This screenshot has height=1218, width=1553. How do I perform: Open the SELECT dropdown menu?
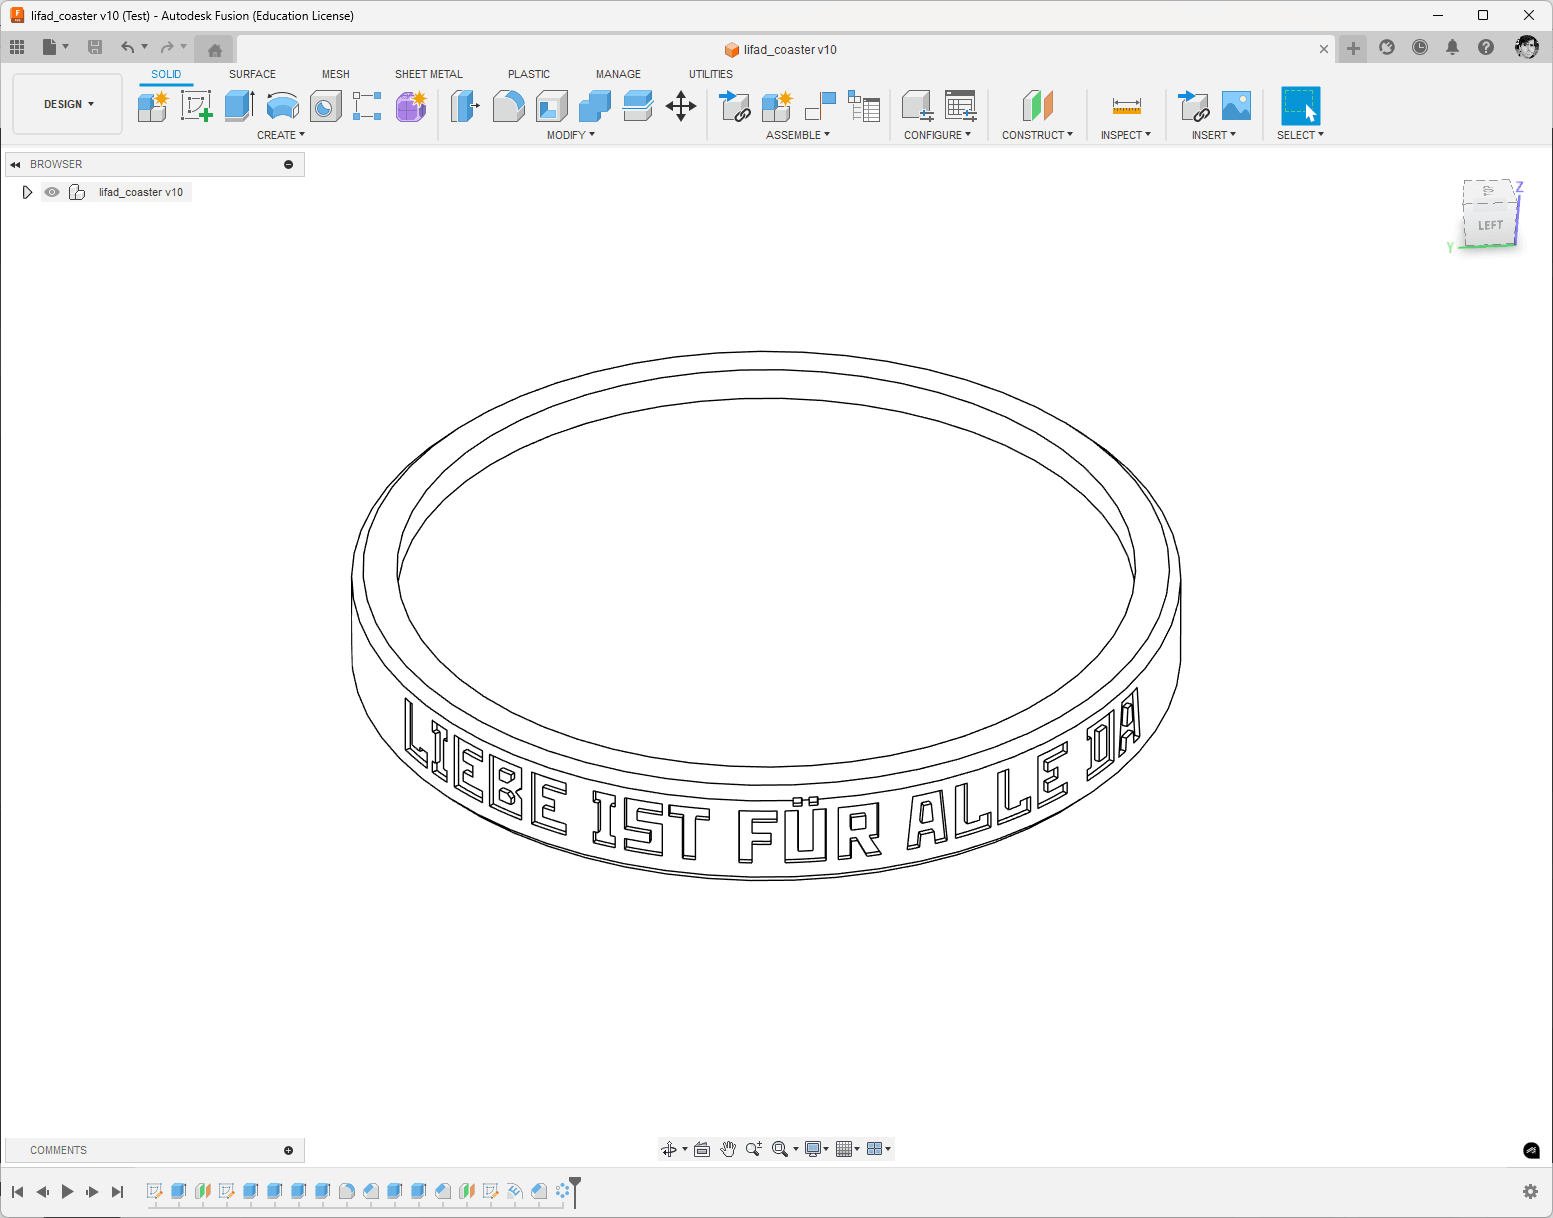[1300, 135]
